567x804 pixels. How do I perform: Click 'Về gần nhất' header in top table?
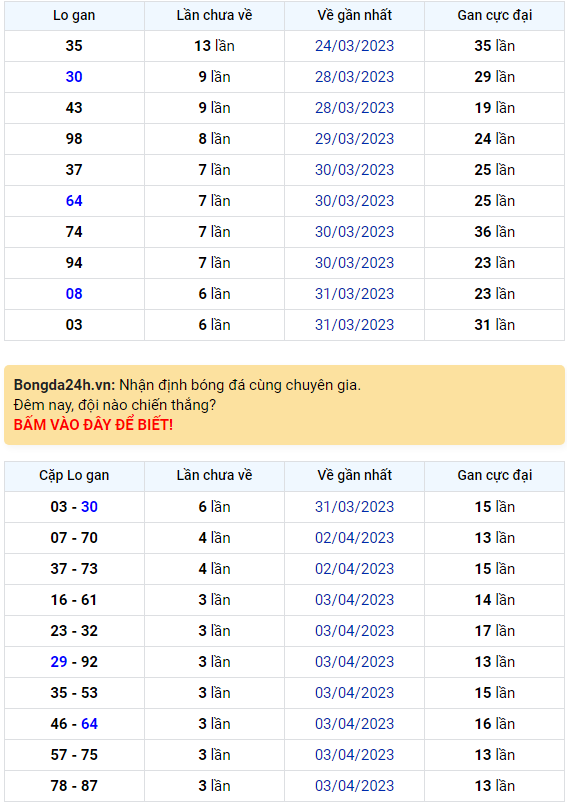[x=354, y=15]
